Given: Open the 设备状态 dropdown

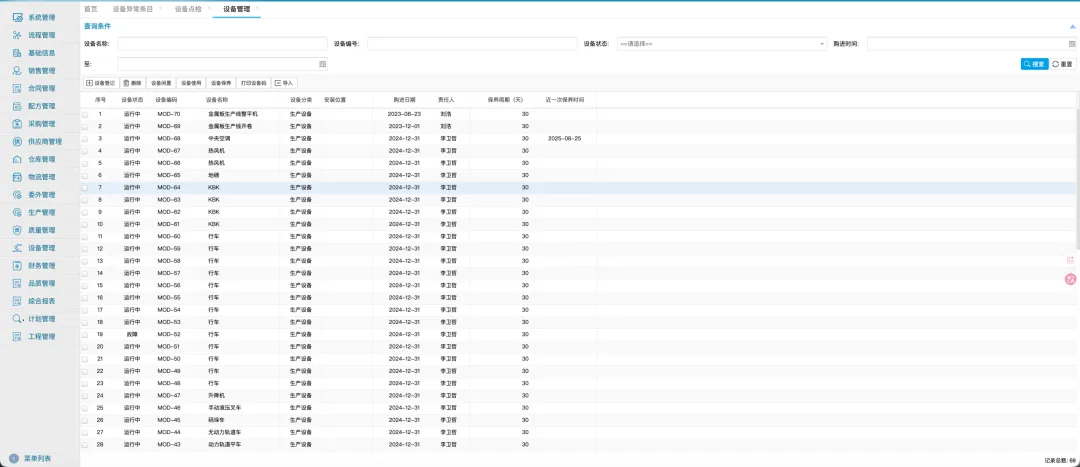Looking at the screenshot, I should click(x=722, y=44).
